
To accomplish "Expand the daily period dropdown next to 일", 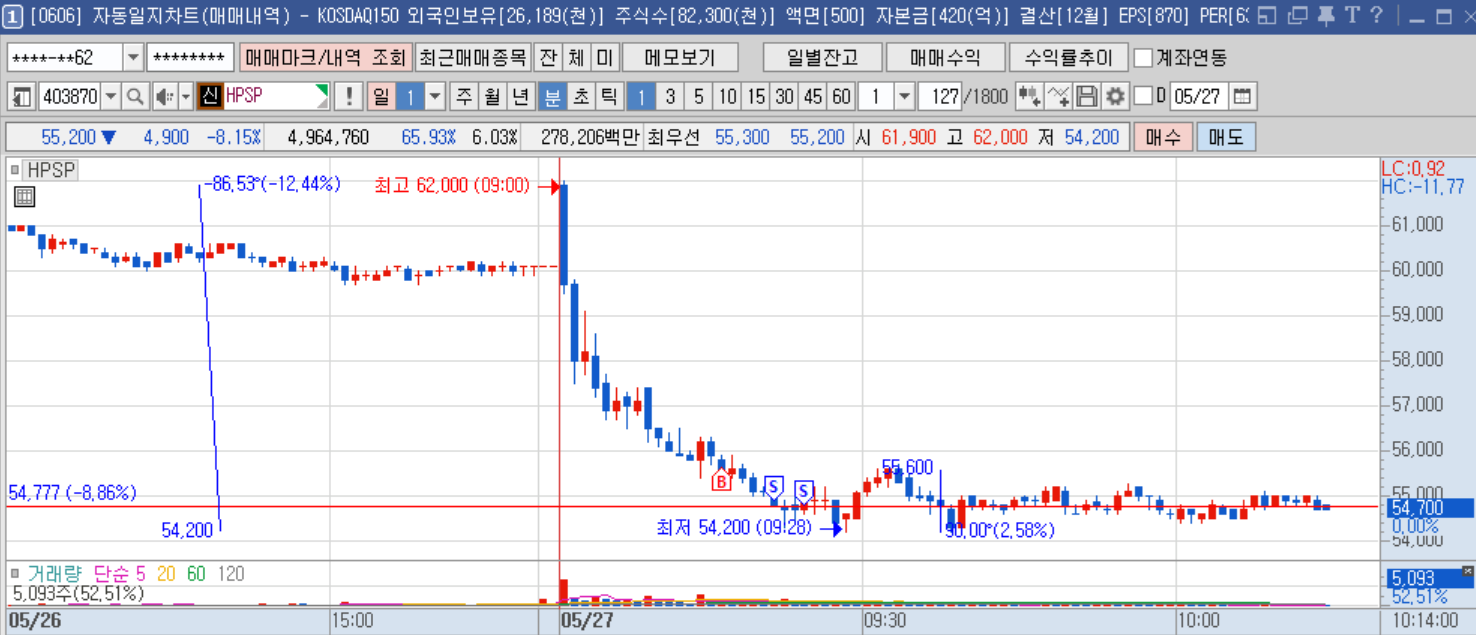I will pyautogui.click(x=435, y=97).
